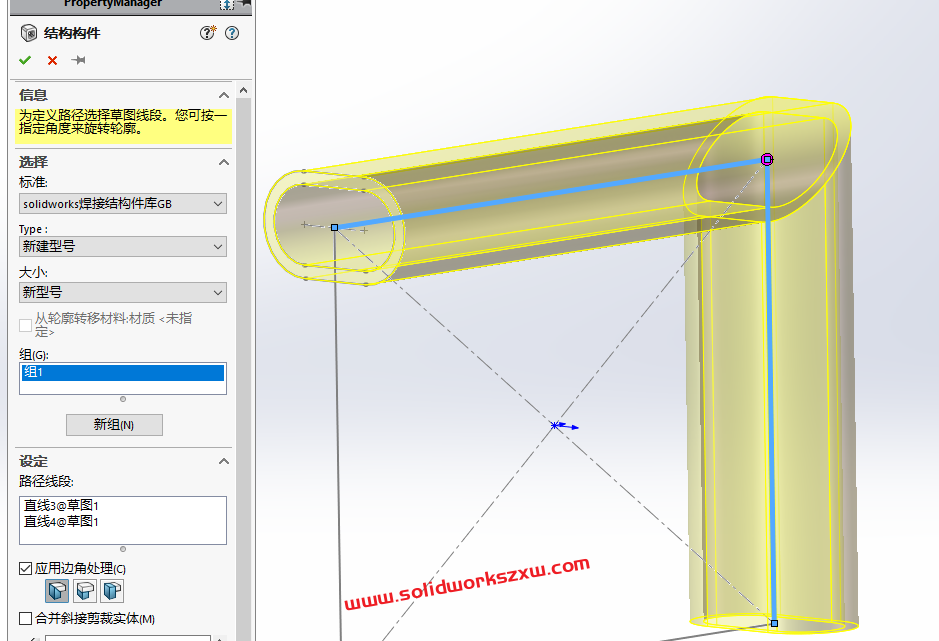Click the keep-visible pushpin below 结构构件

(x=76, y=60)
